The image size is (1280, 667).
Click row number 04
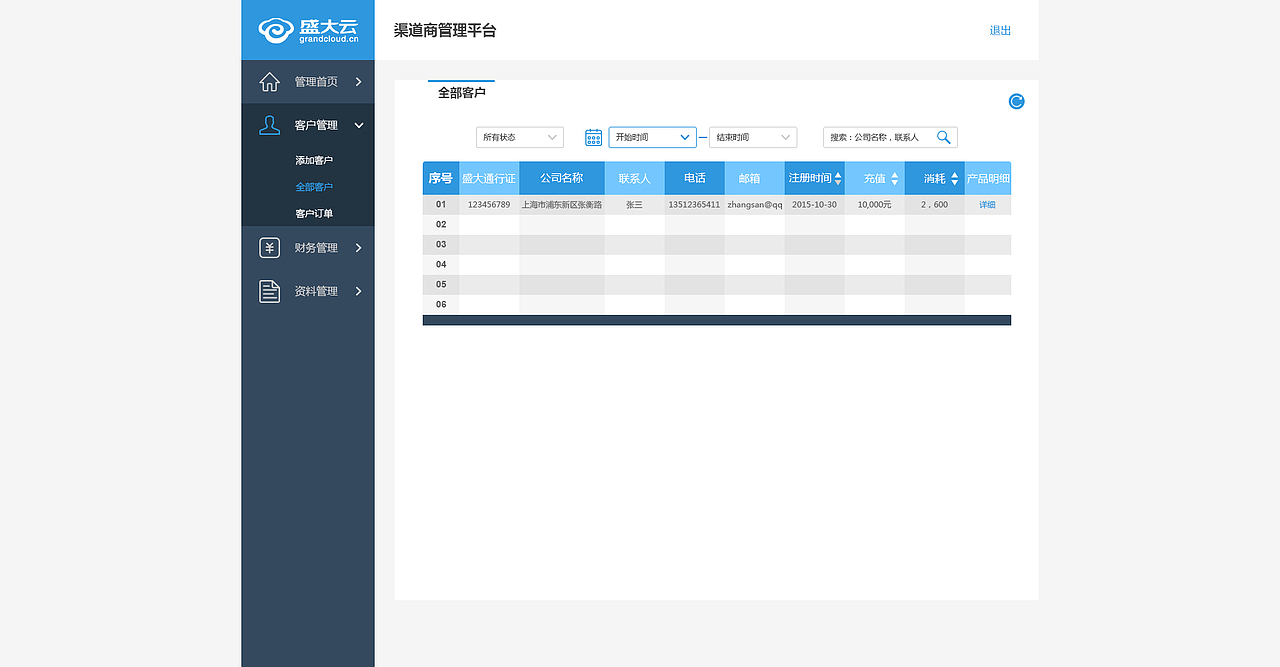click(441, 264)
